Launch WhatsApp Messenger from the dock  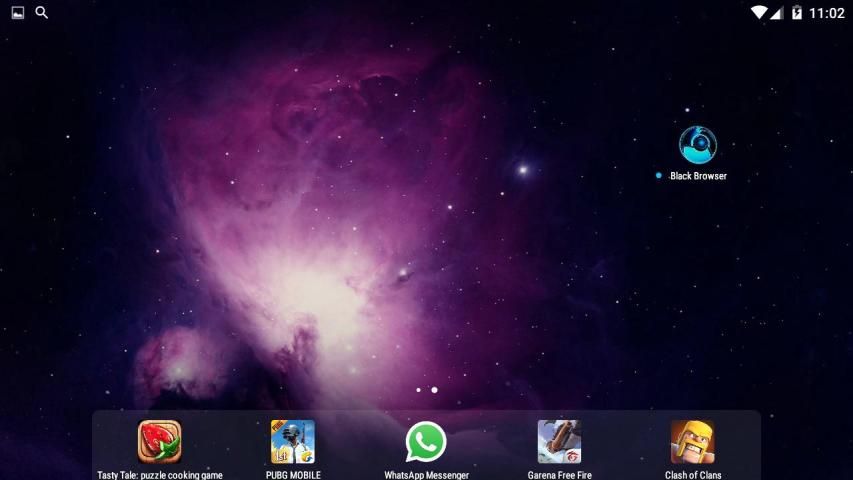point(426,441)
